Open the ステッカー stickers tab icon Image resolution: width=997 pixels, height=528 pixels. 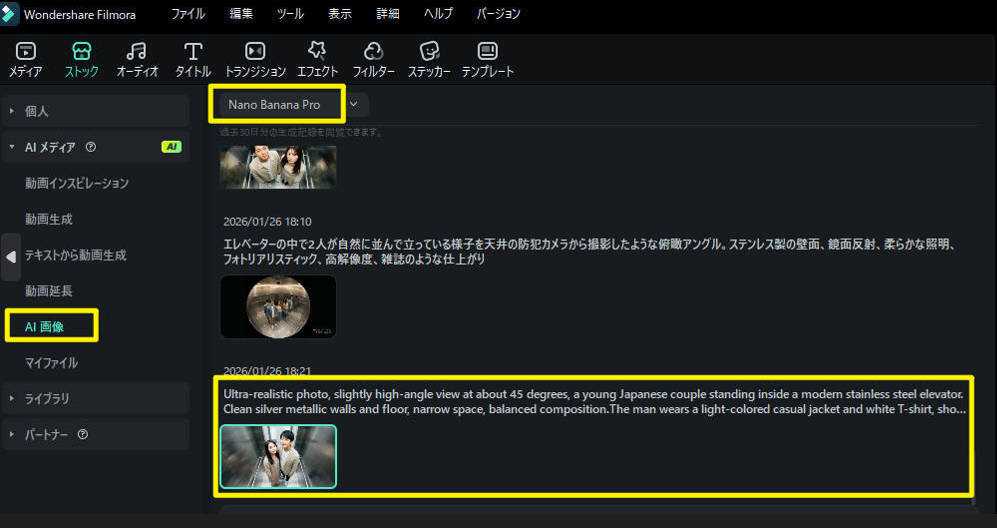click(429, 51)
